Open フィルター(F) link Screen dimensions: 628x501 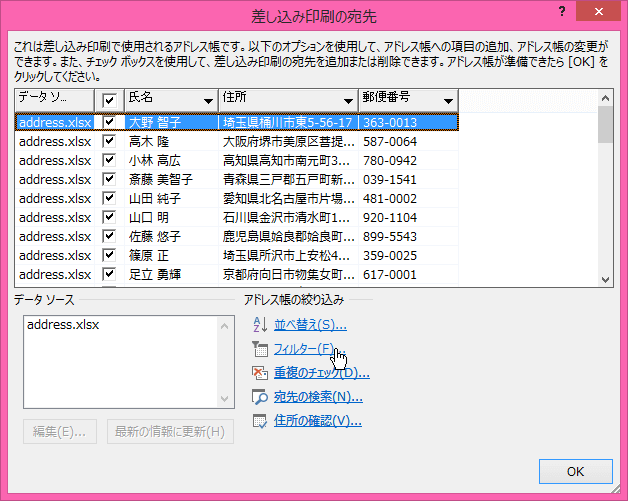(x=309, y=349)
